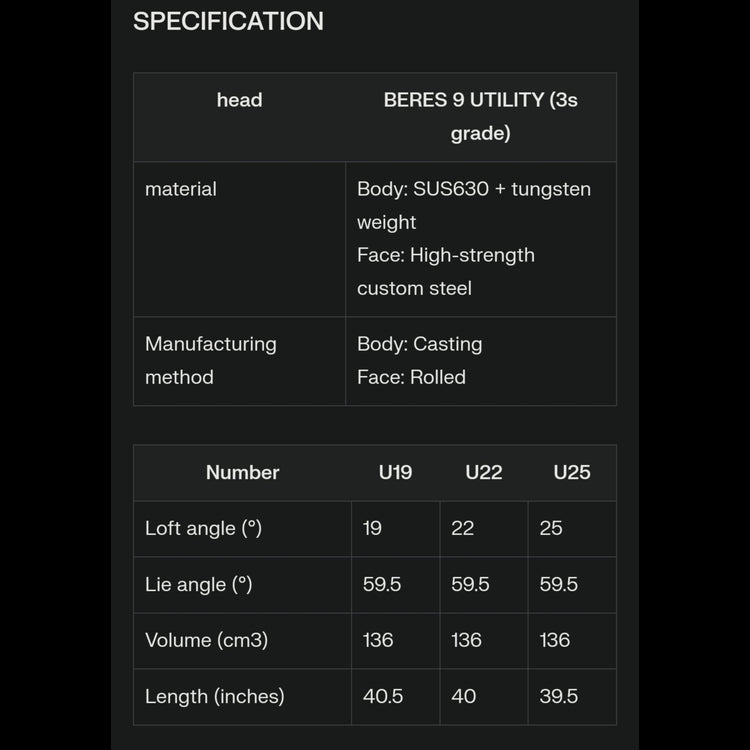This screenshot has width=750, height=750.
Task: Click the U19 column header
Action: 395,472
